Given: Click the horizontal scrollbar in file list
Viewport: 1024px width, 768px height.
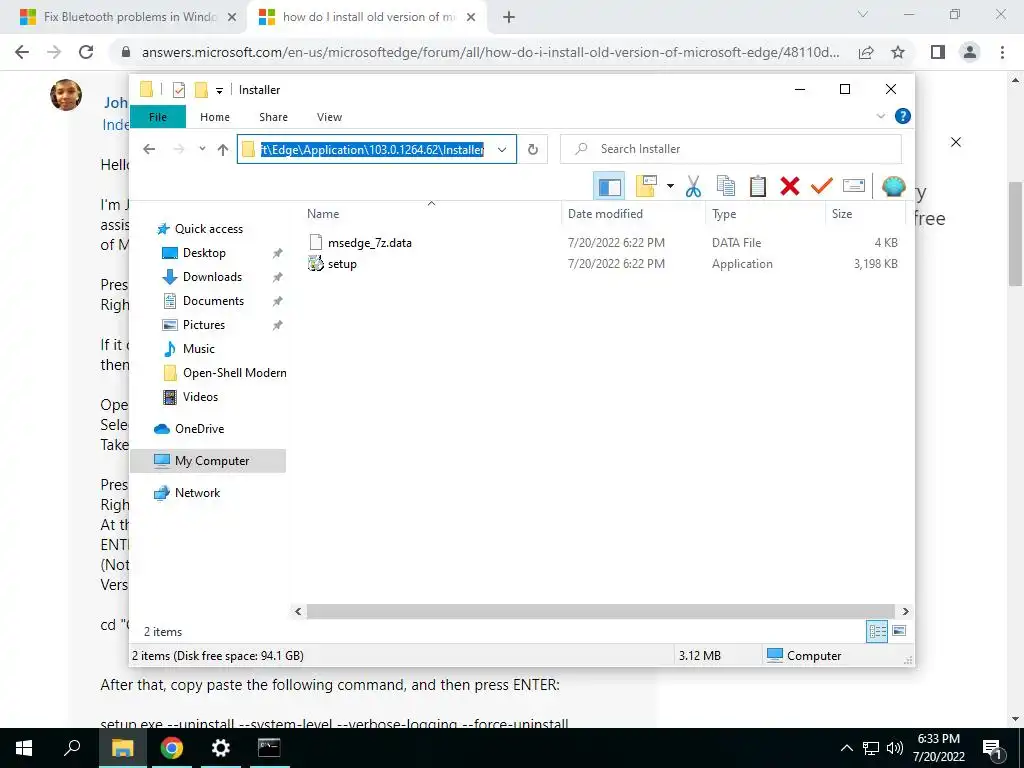Looking at the screenshot, I should pyautogui.click(x=602, y=612).
